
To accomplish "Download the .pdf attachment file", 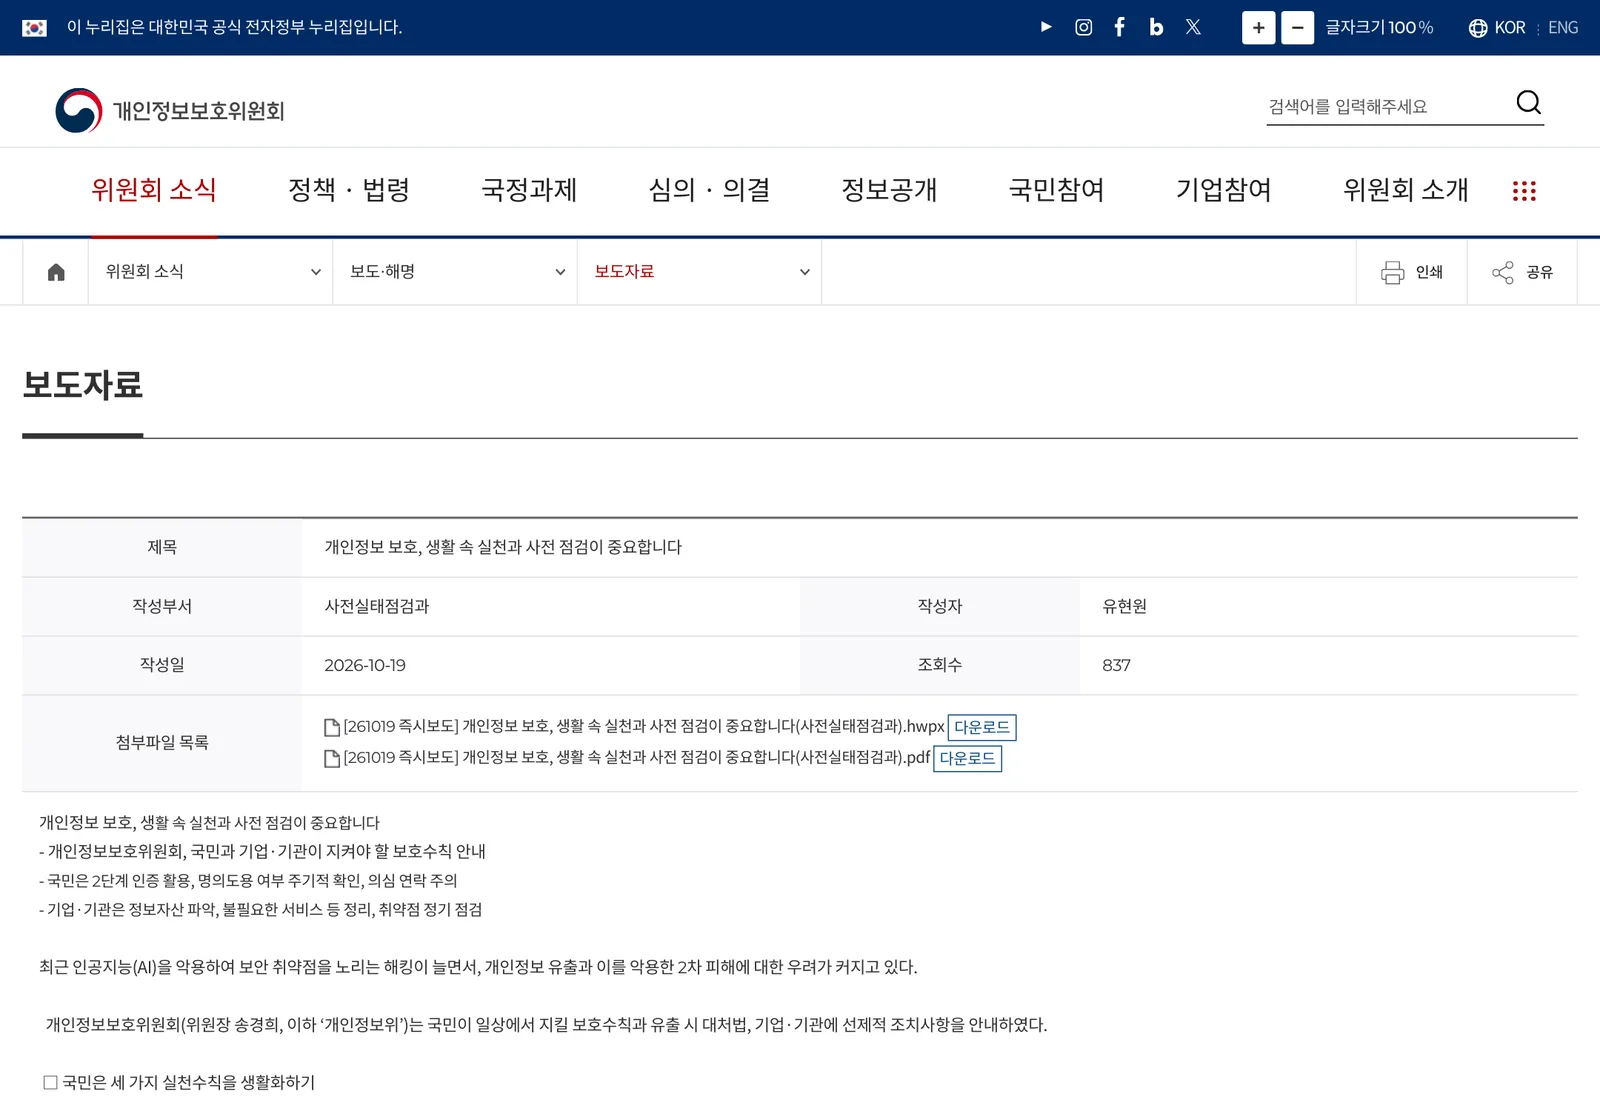I will pos(967,758).
